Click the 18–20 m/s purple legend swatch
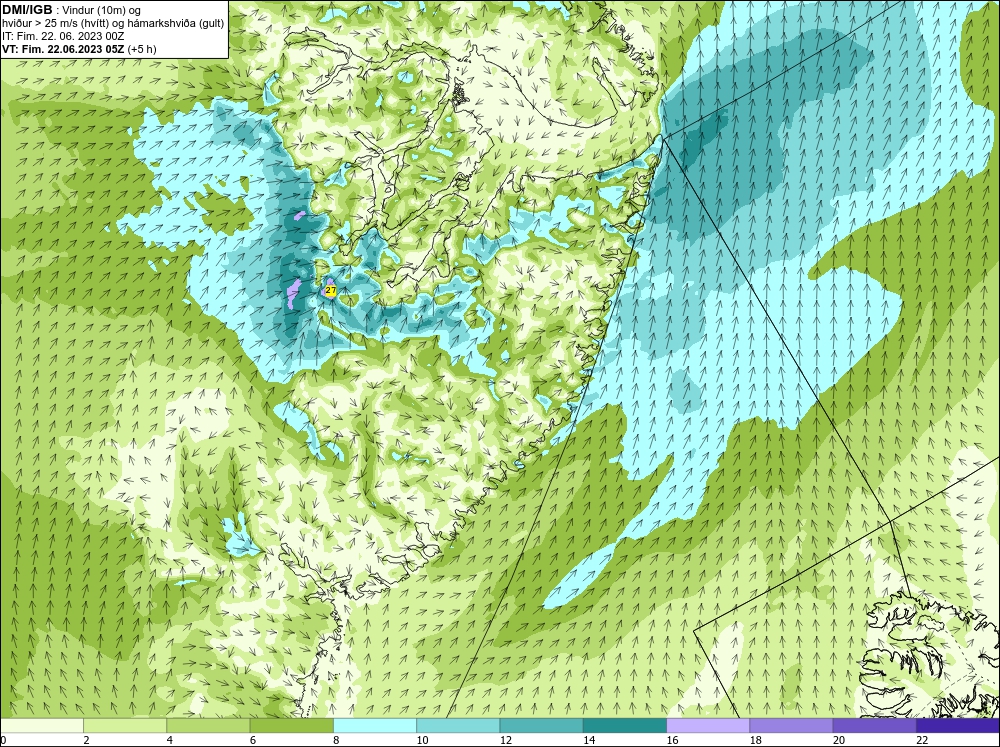This screenshot has height=747, width=1000. (x=791, y=726)
